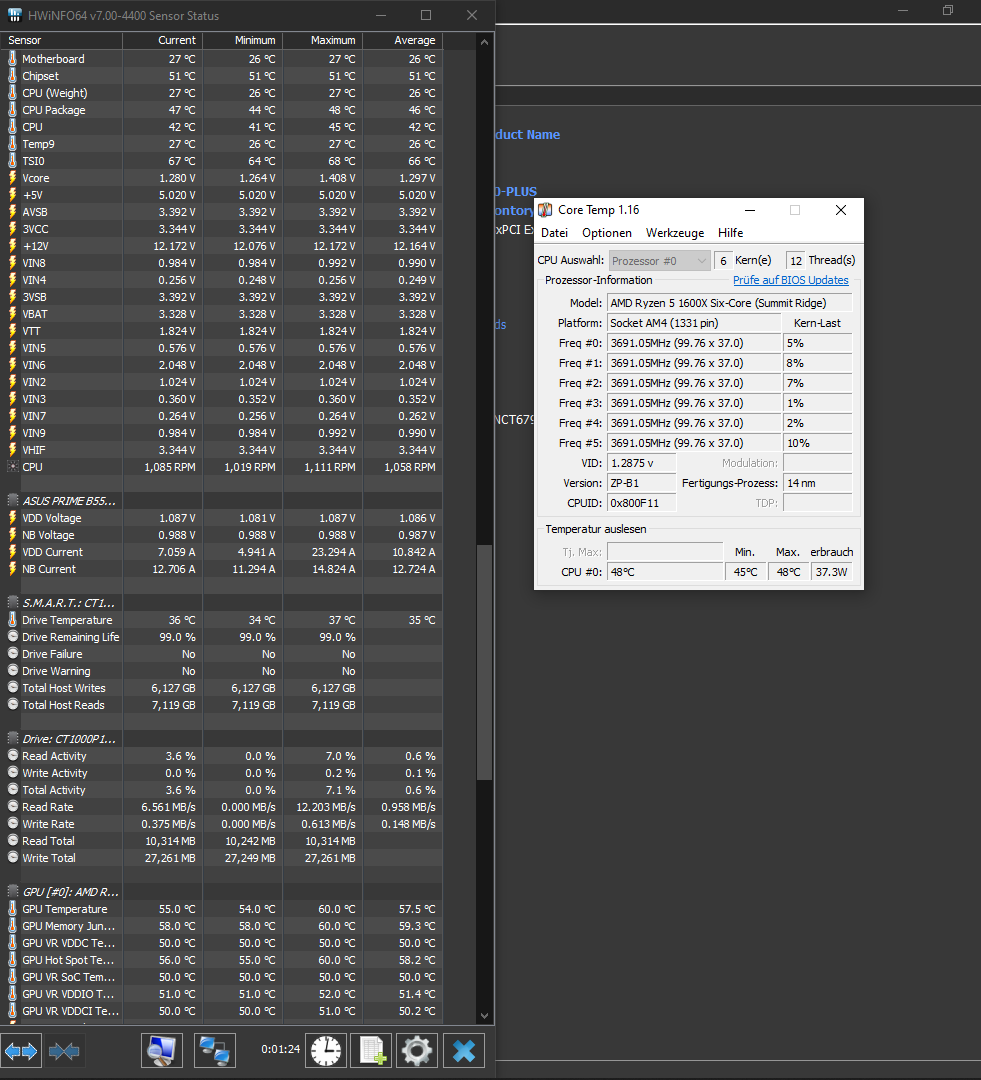Click the CPU #0 temperature field 48°C

(665, 572)
